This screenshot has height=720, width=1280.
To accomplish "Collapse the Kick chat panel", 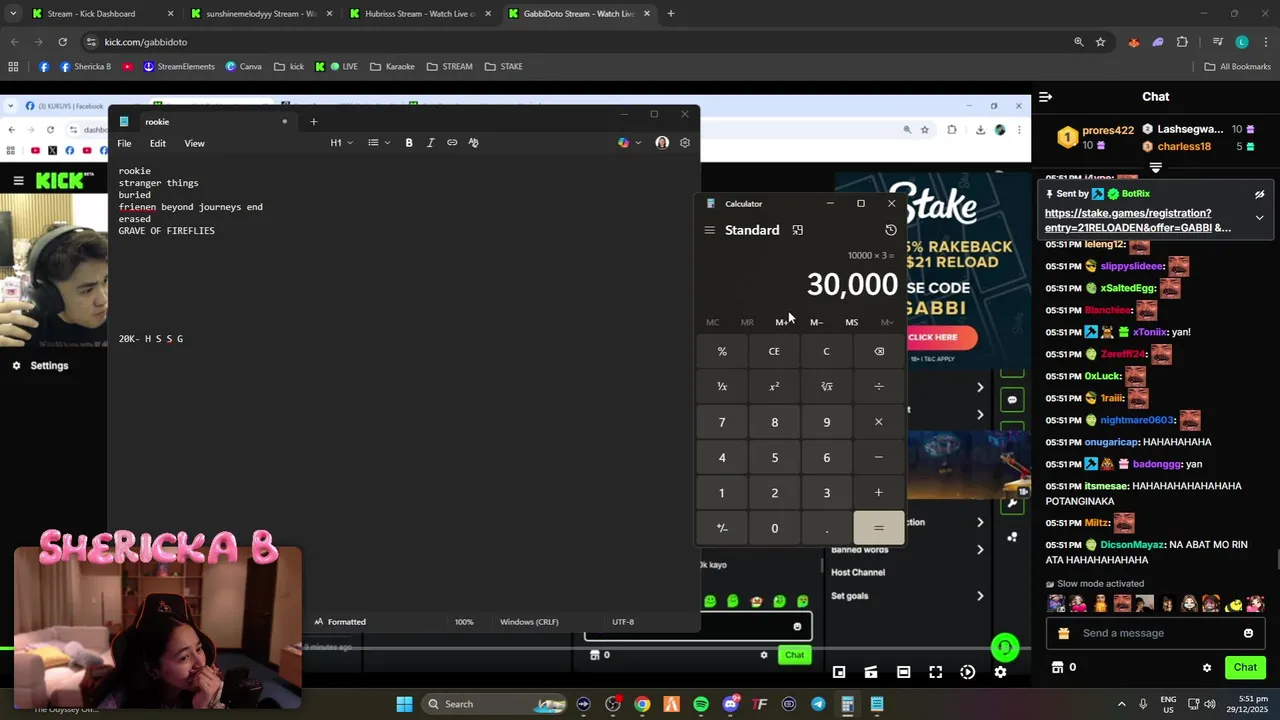I will pos(1045,97).
